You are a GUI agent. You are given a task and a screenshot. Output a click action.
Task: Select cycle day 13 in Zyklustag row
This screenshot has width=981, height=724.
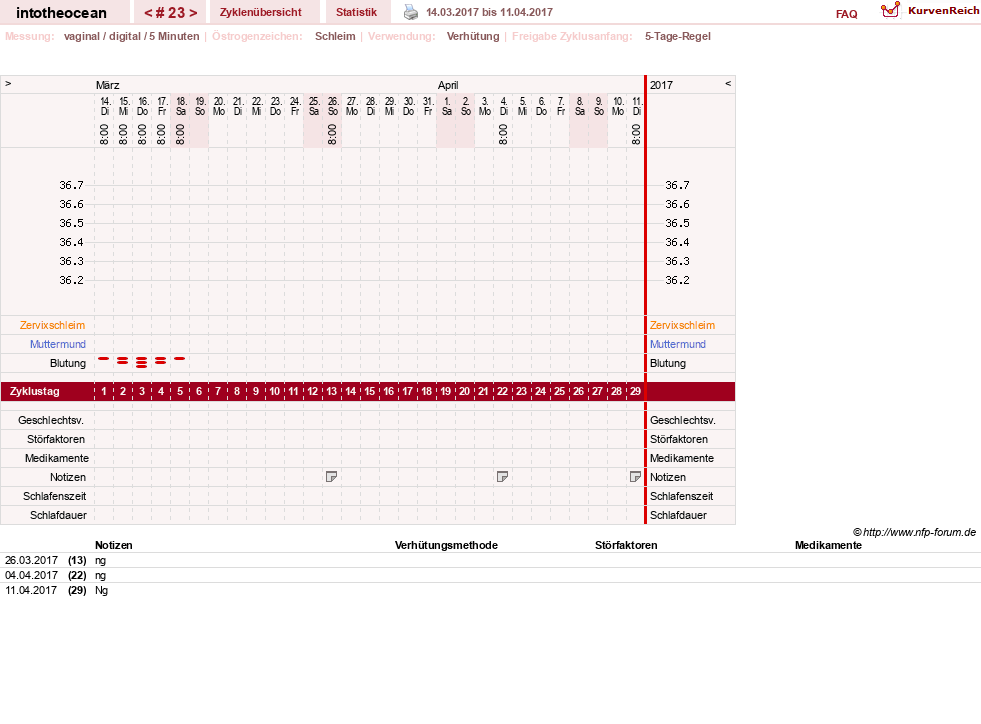[332, 391]
